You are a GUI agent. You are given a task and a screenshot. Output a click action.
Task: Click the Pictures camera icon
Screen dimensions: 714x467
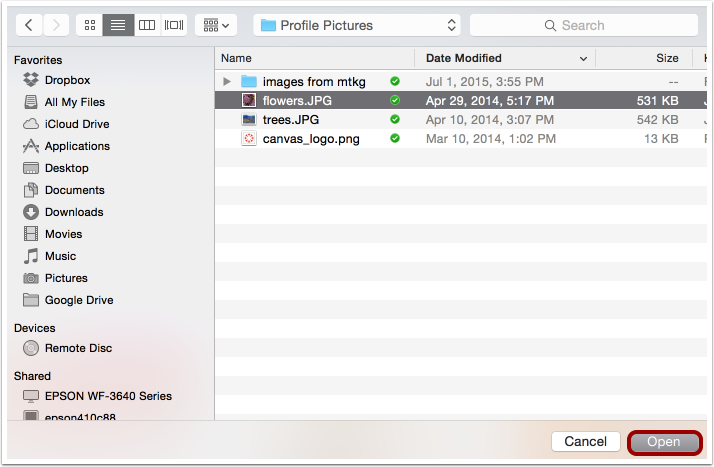coord(31,278)
